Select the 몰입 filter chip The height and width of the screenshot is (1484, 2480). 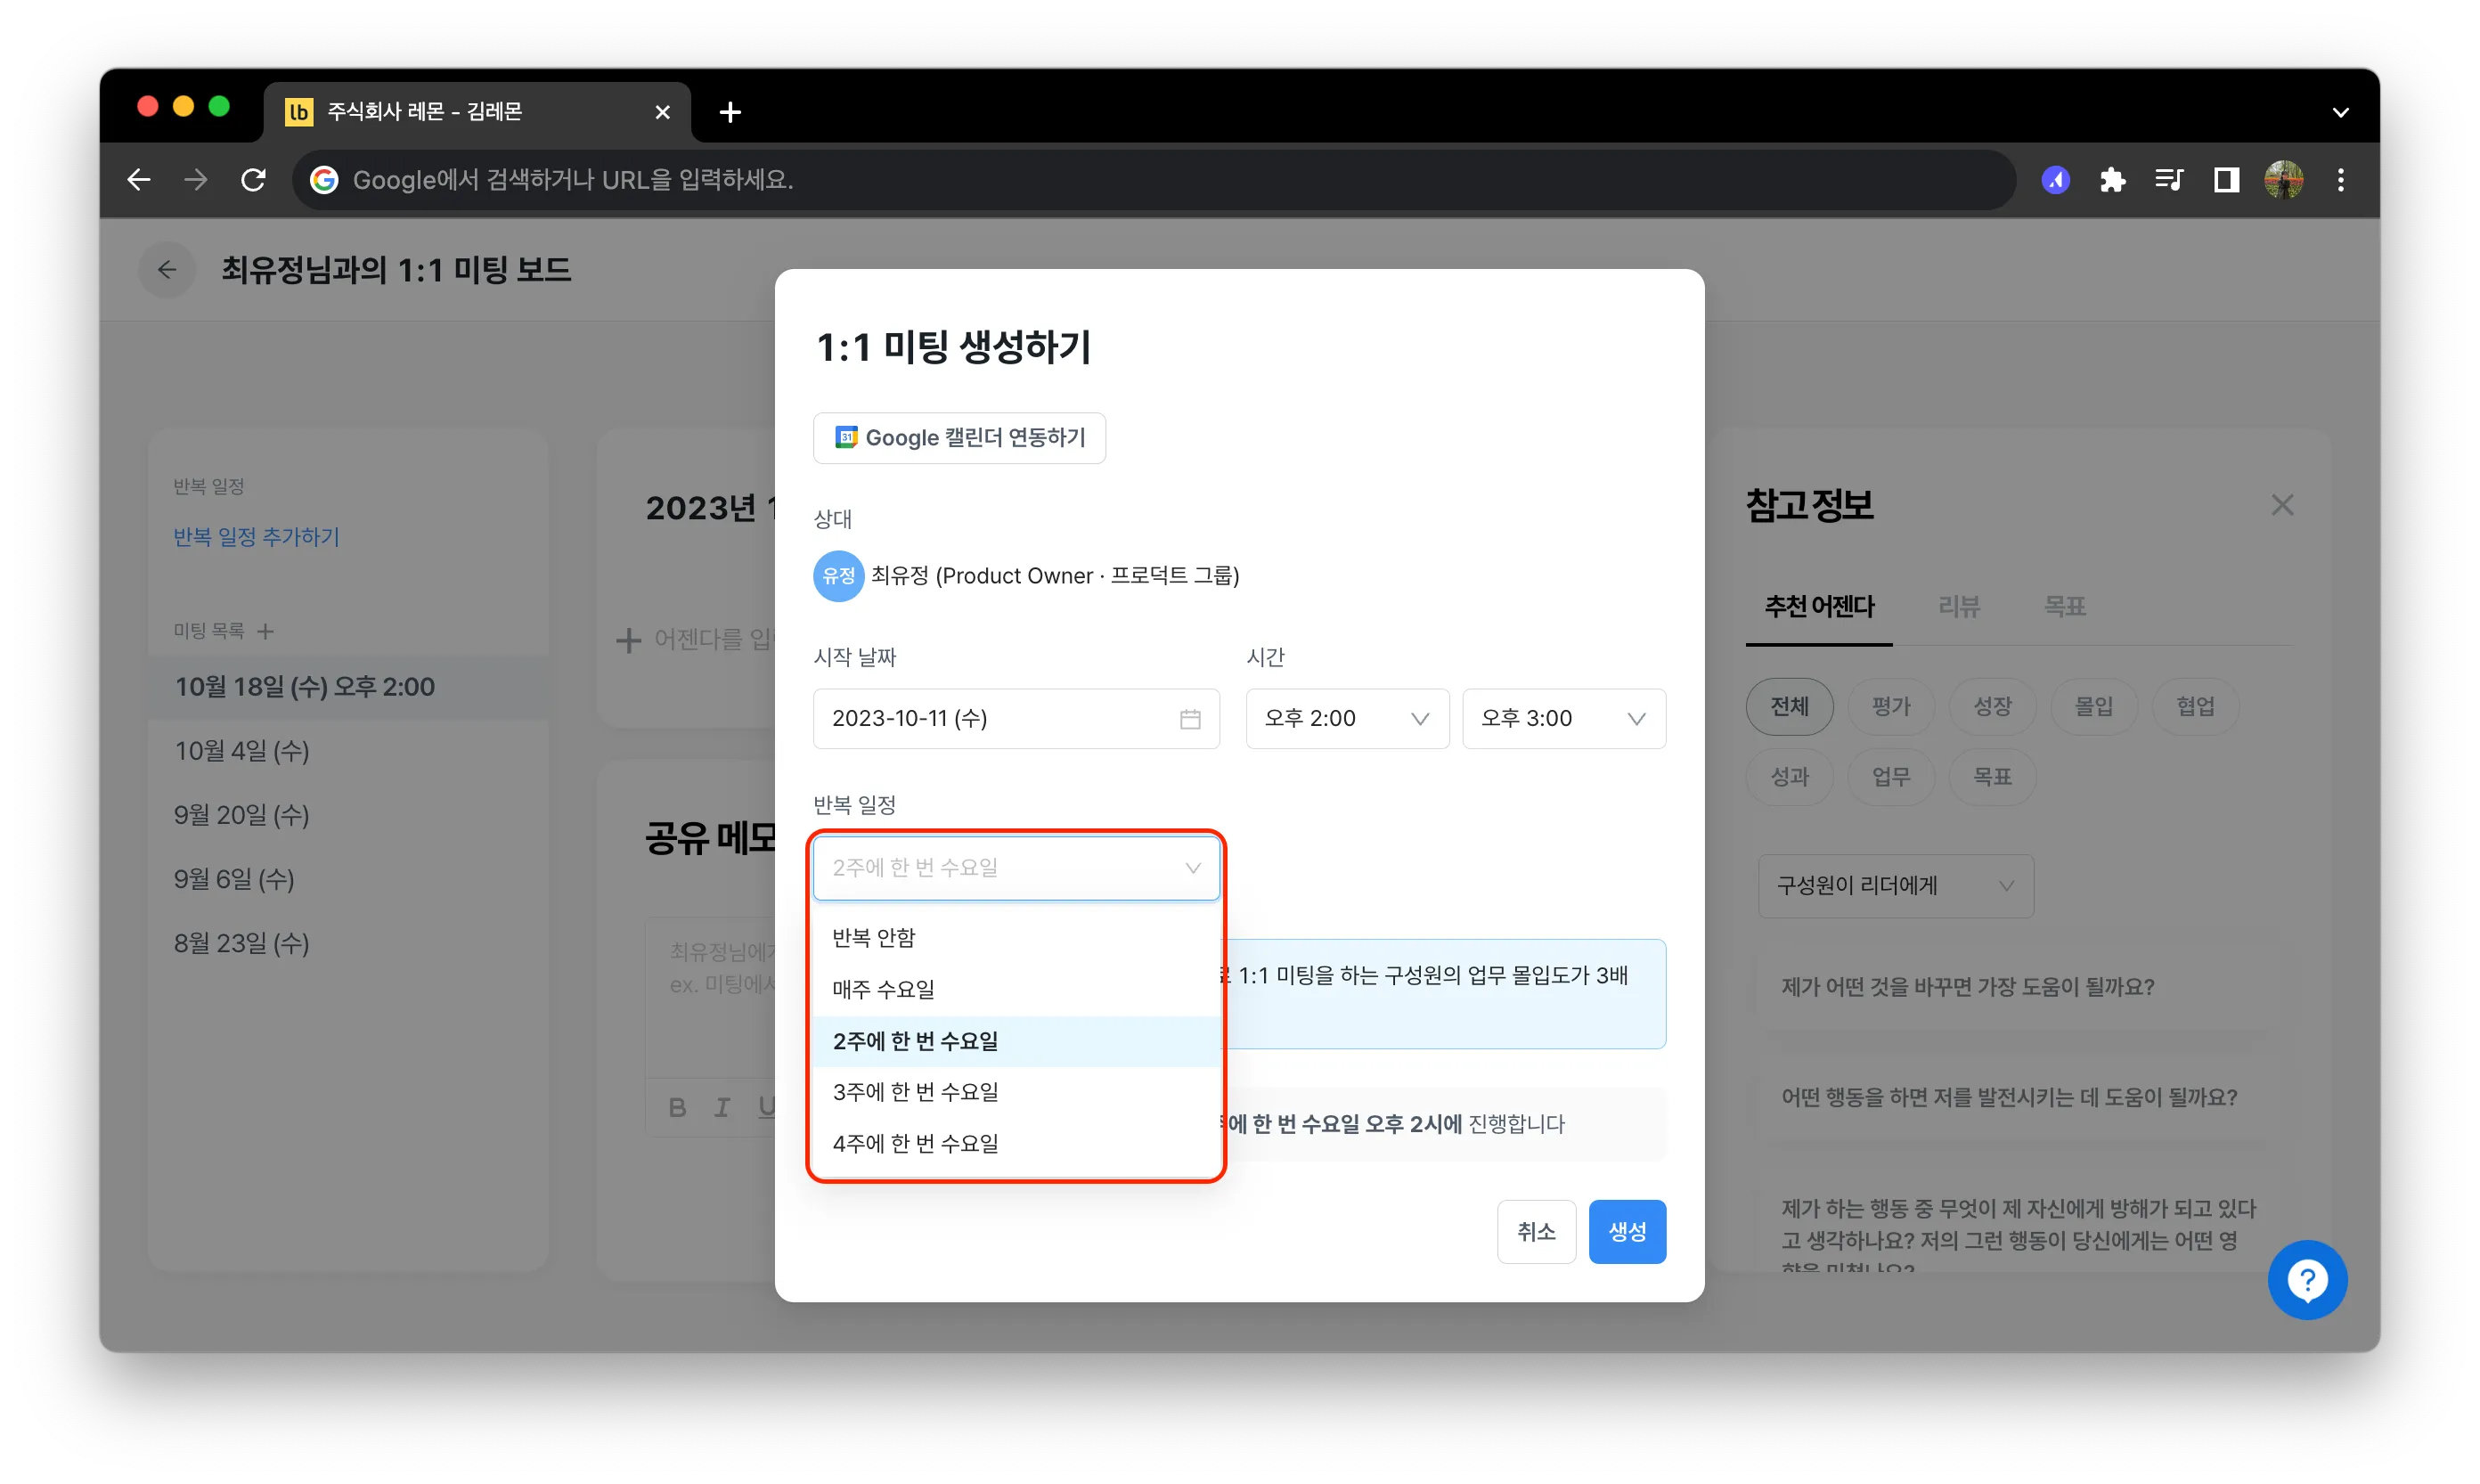click(2094, 707)
